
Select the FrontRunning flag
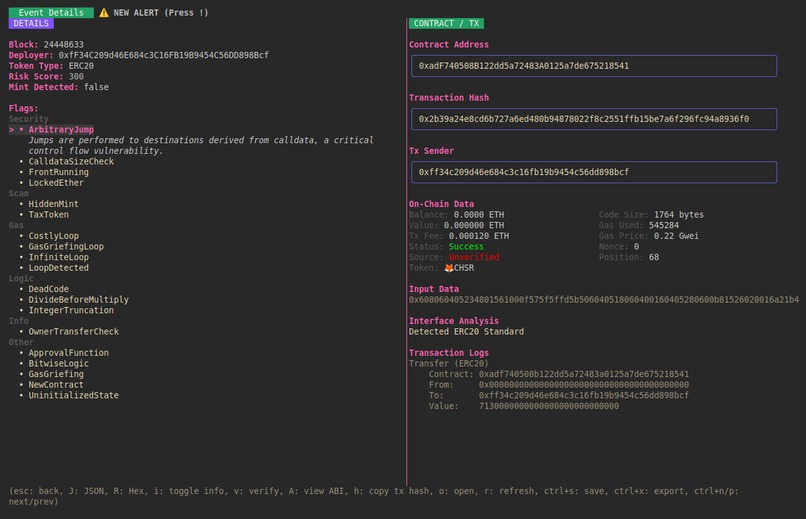click(59, 172)
